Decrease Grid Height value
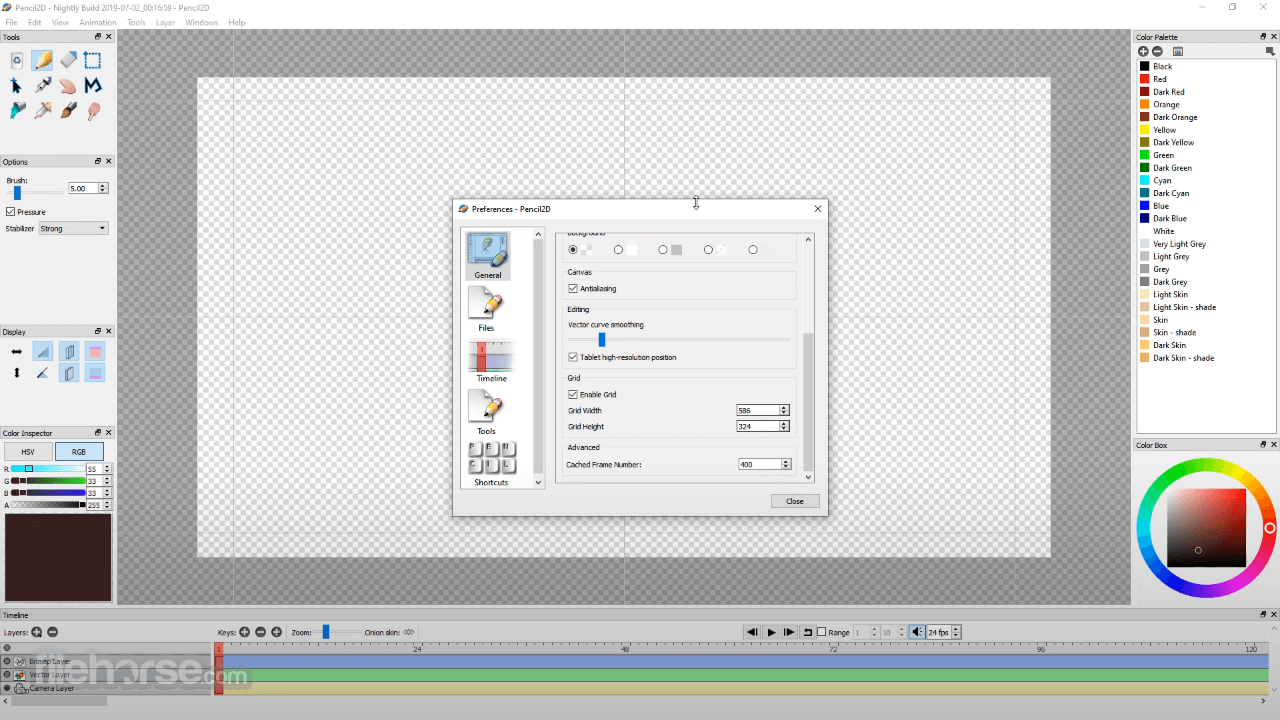1280x720 pixels. pos(784,429)
